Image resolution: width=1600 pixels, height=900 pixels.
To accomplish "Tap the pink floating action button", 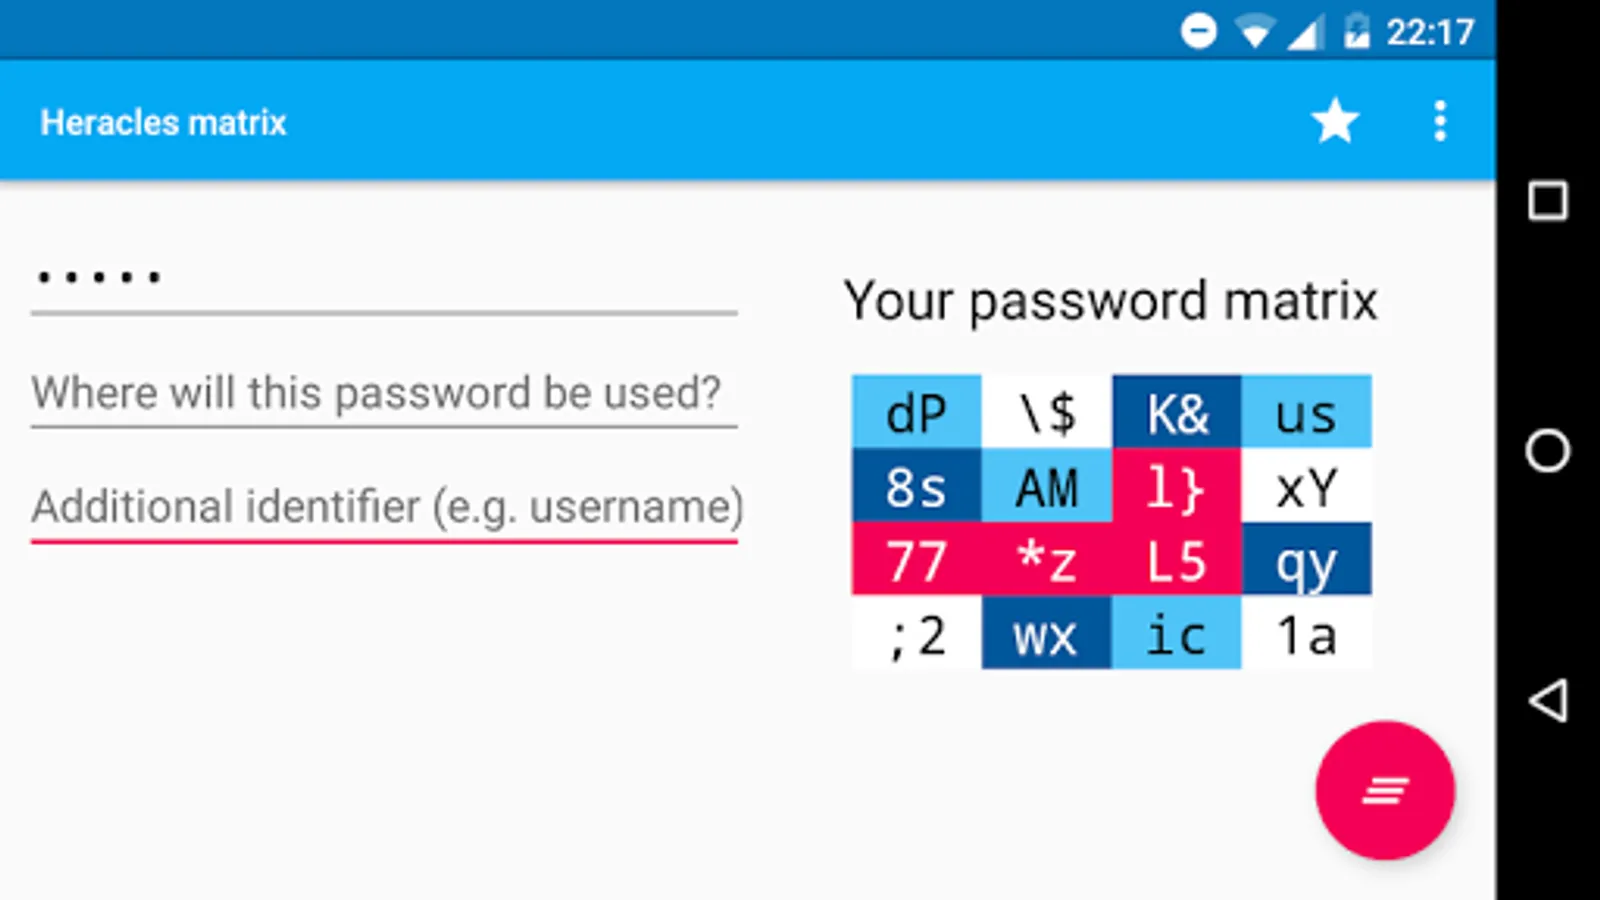I will click(1385, 790).
